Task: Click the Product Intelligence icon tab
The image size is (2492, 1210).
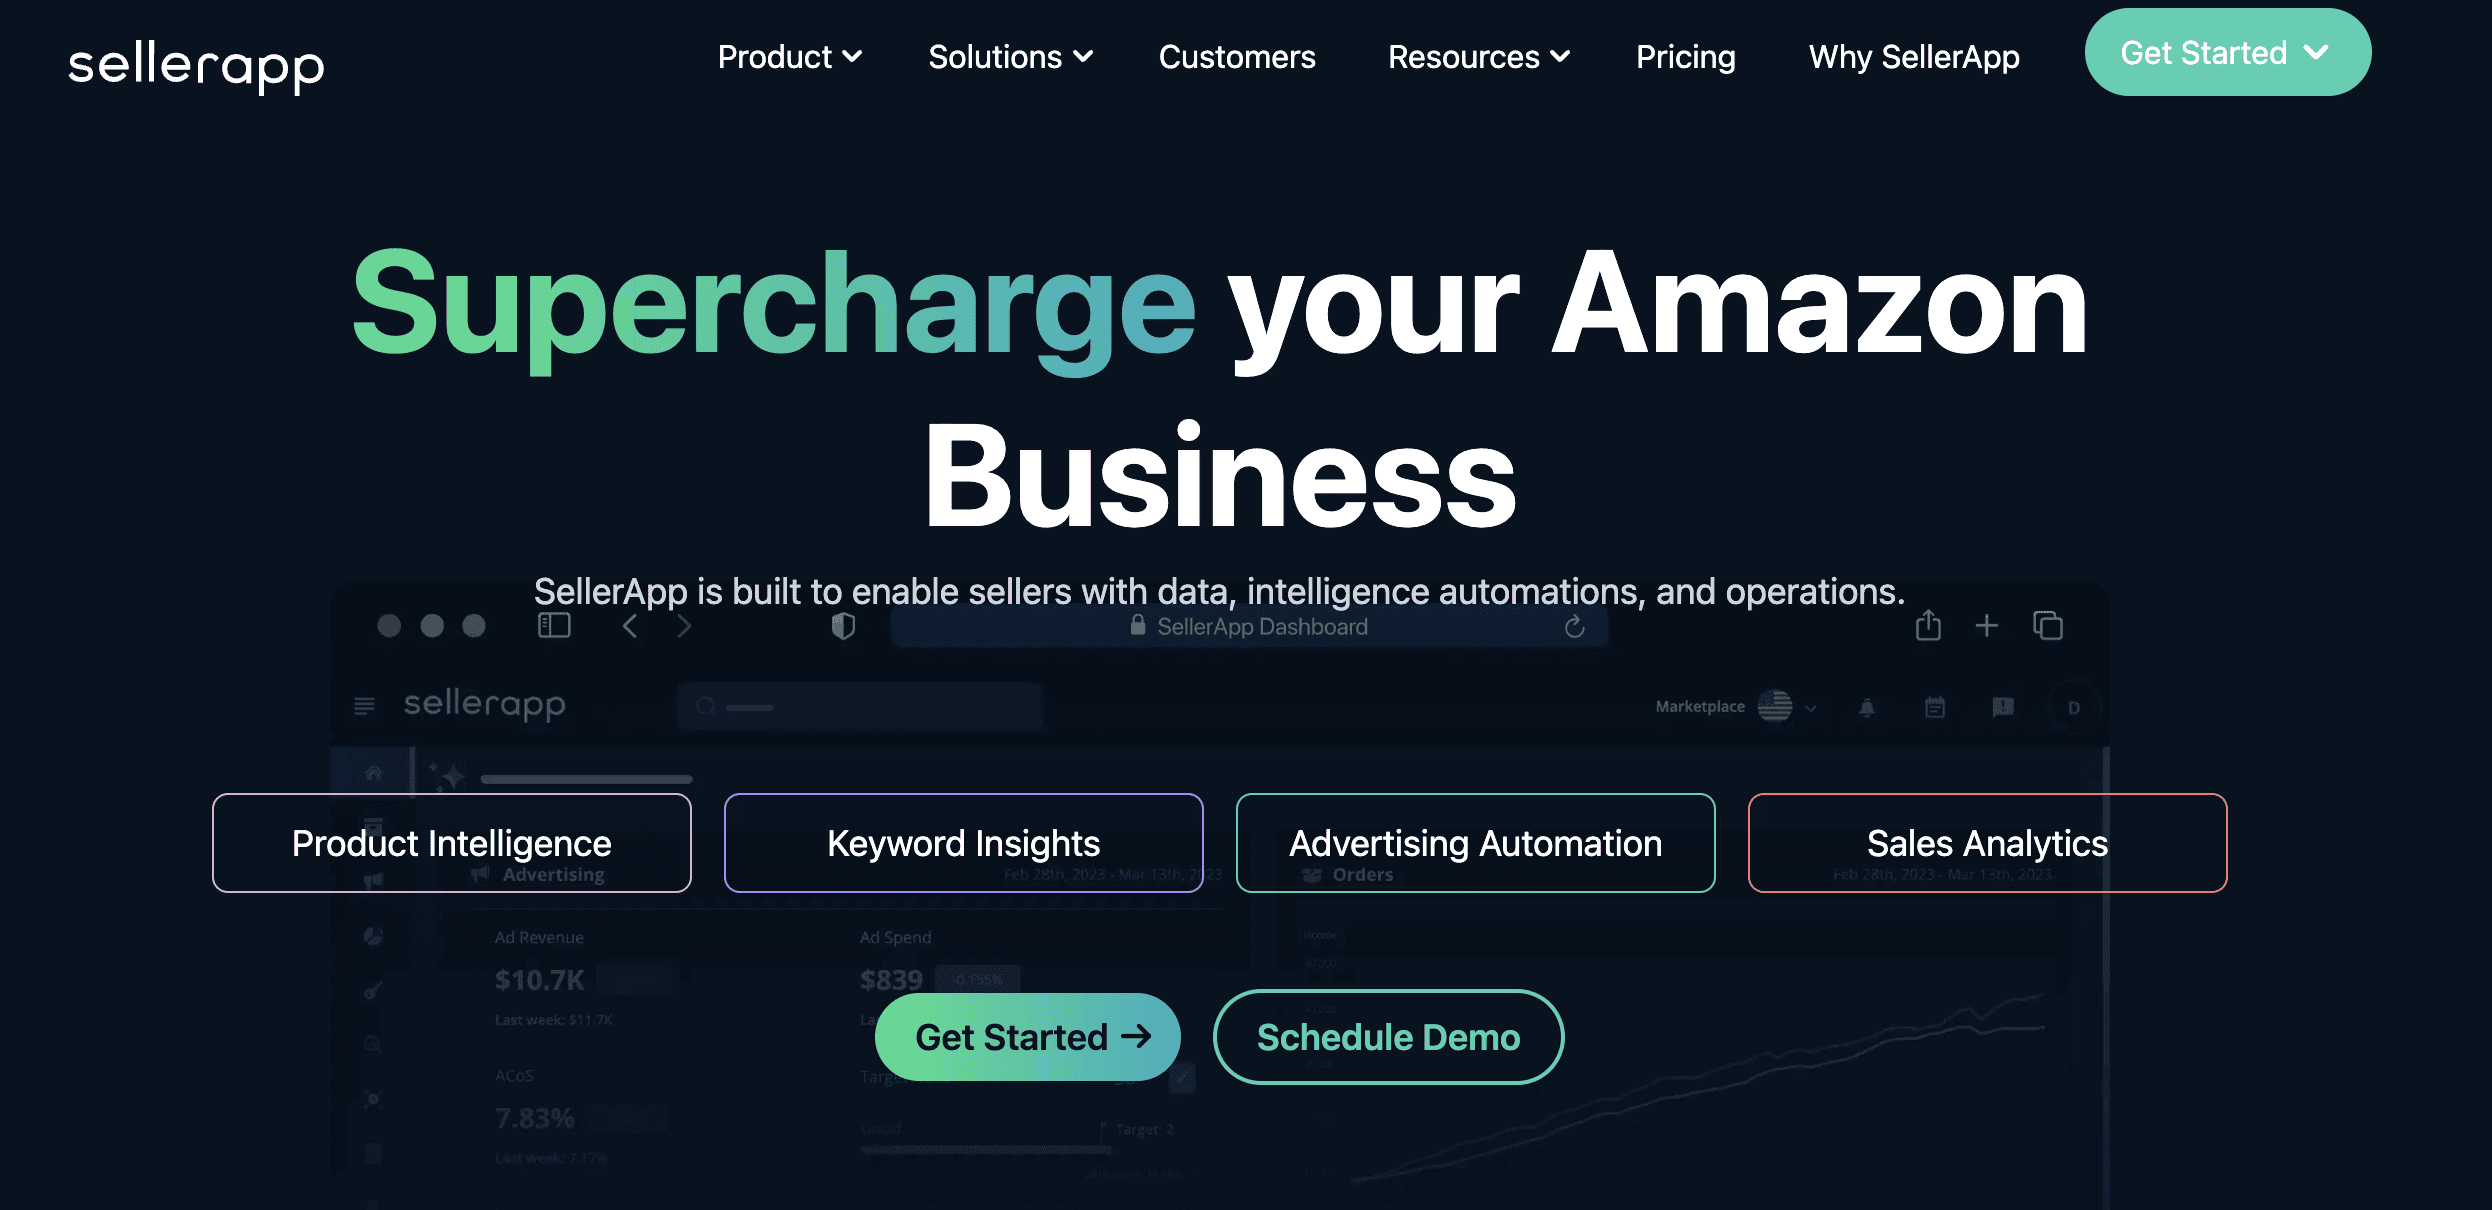Action: [450, 843]
